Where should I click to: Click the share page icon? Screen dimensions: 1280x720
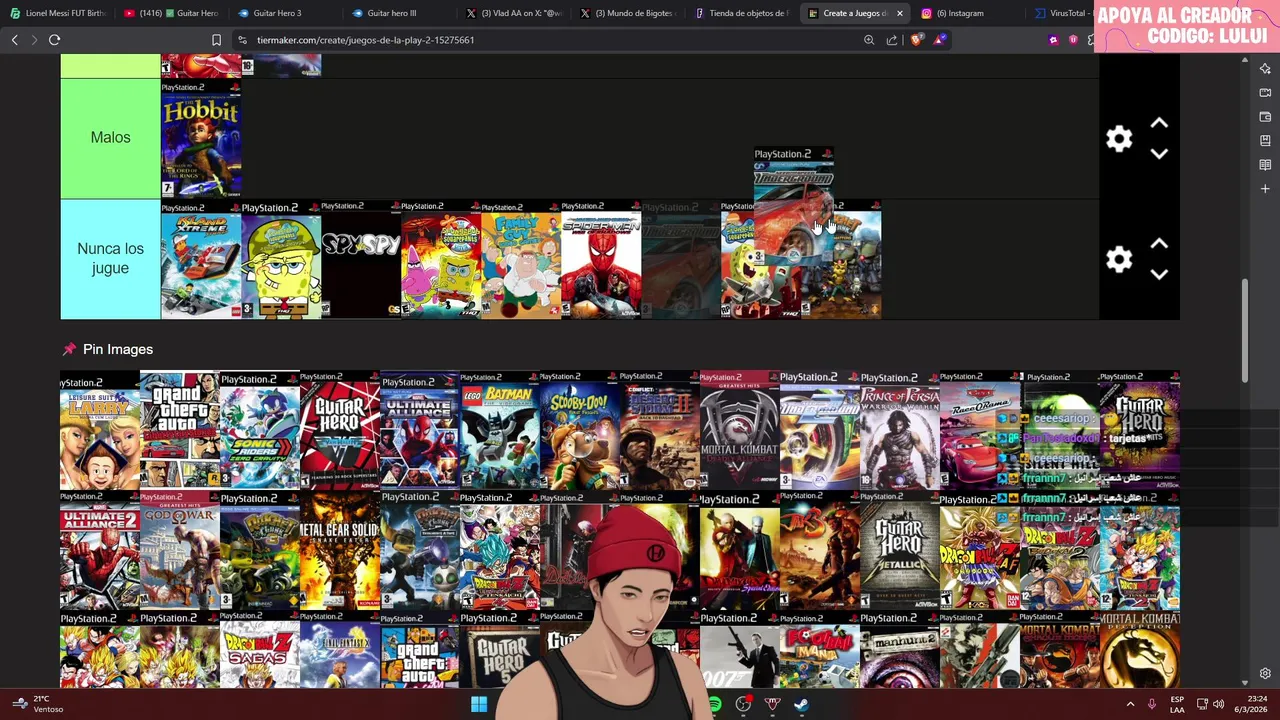click(x=892, y=40)
